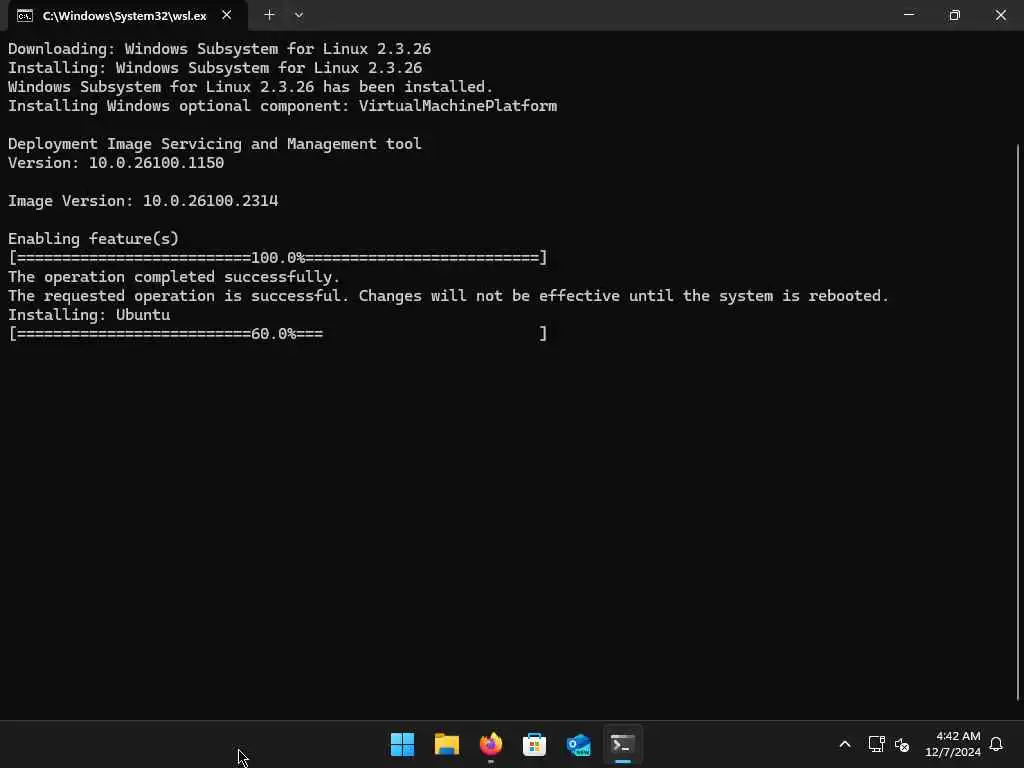The image size is (1024, 768).
Task: Open Microsoft Store from taskbar
Action: (534, 744)
